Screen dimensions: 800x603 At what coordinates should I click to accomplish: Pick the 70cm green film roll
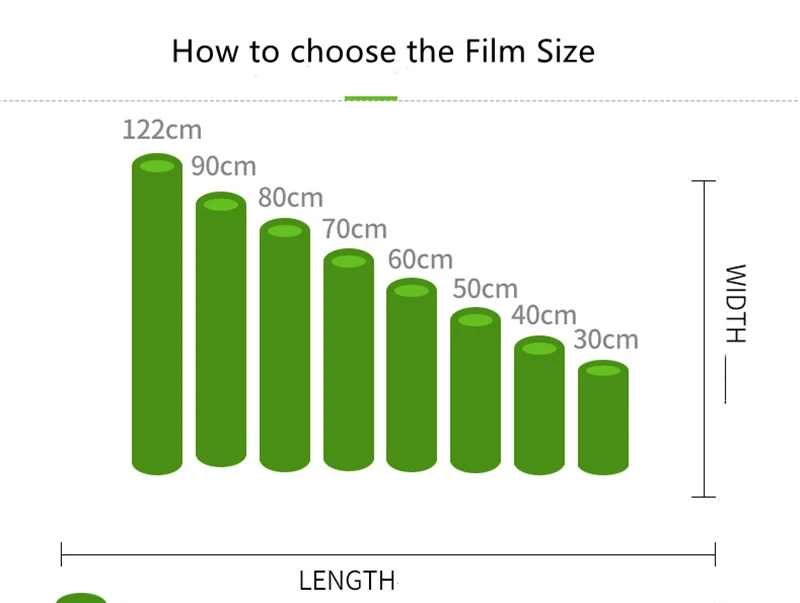tap(349, 360)
